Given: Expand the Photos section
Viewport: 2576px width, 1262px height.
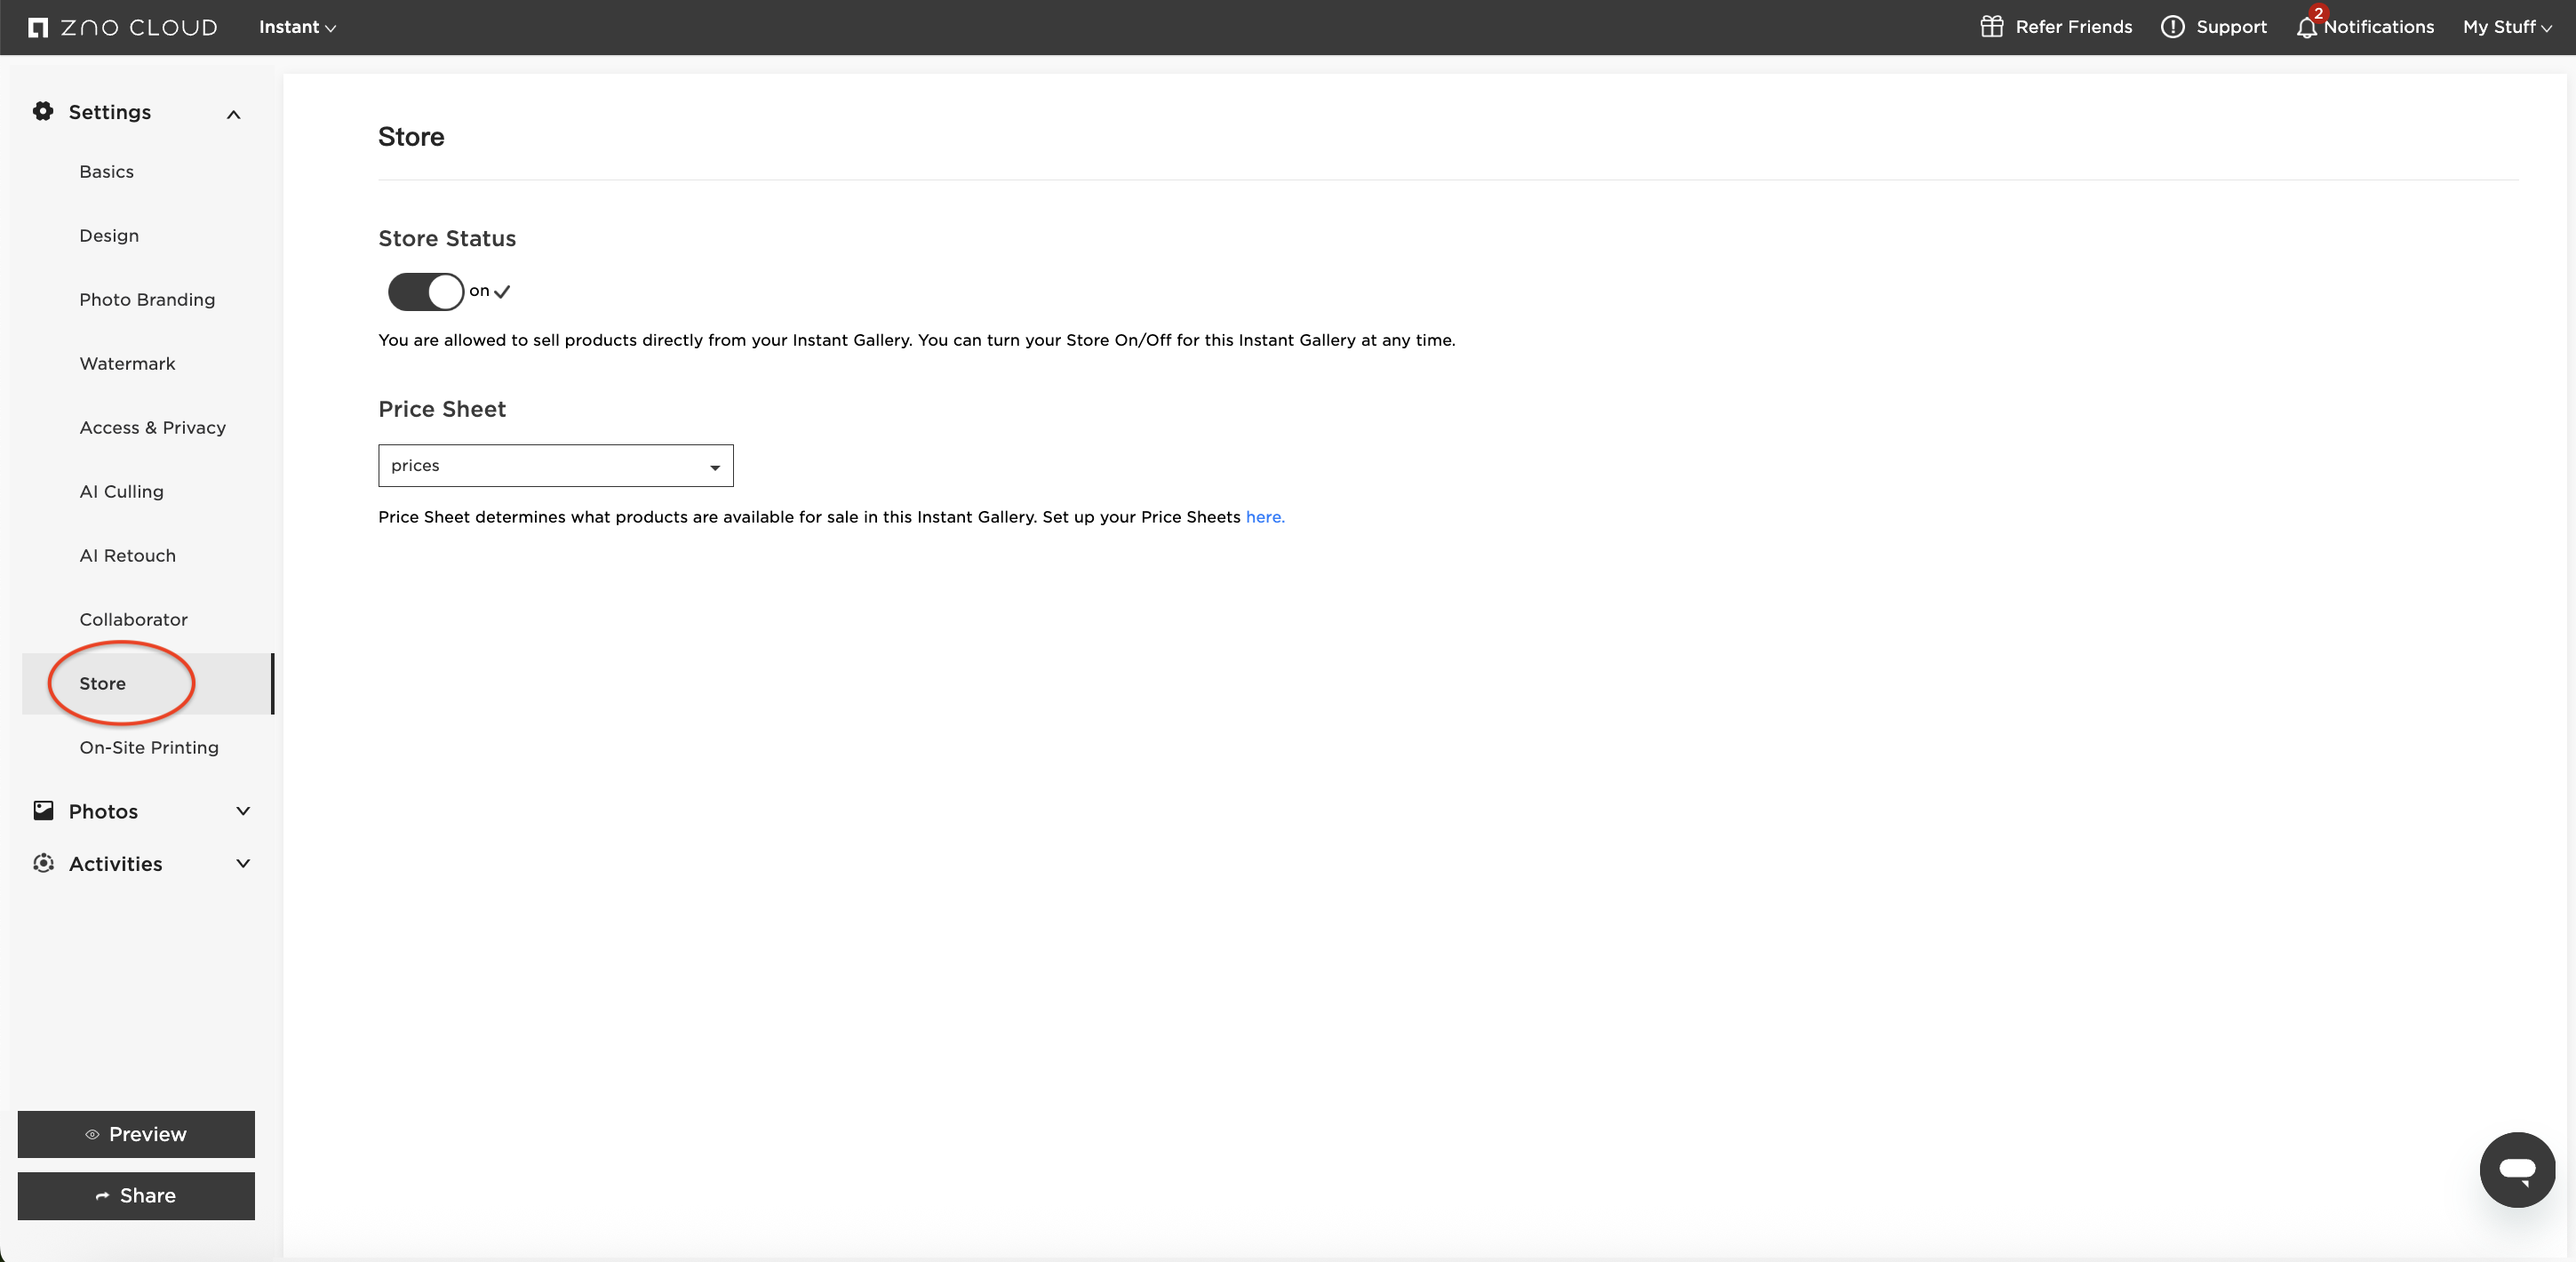Looking at the screenshot, I should coord(241,811).
